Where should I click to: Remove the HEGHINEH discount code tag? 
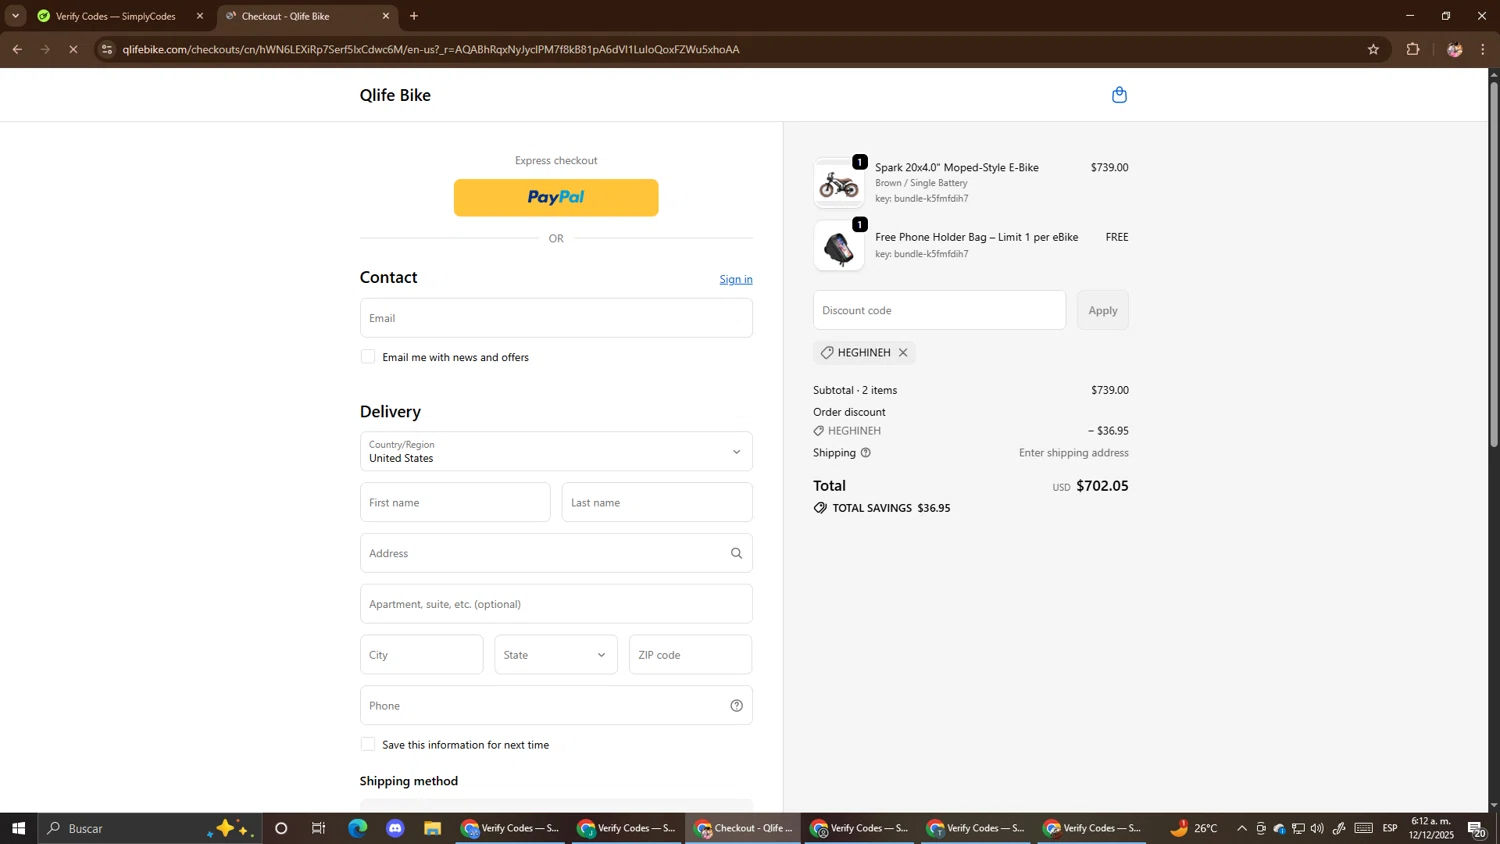click(x=903, y=353)
